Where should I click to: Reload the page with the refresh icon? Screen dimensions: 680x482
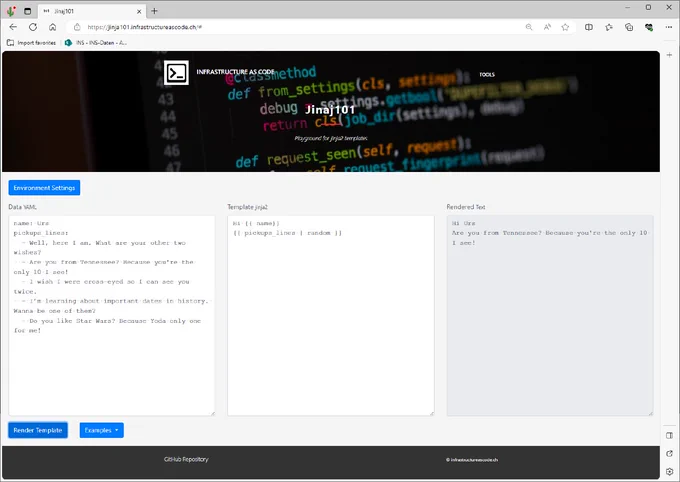click(x=33, y=27)
